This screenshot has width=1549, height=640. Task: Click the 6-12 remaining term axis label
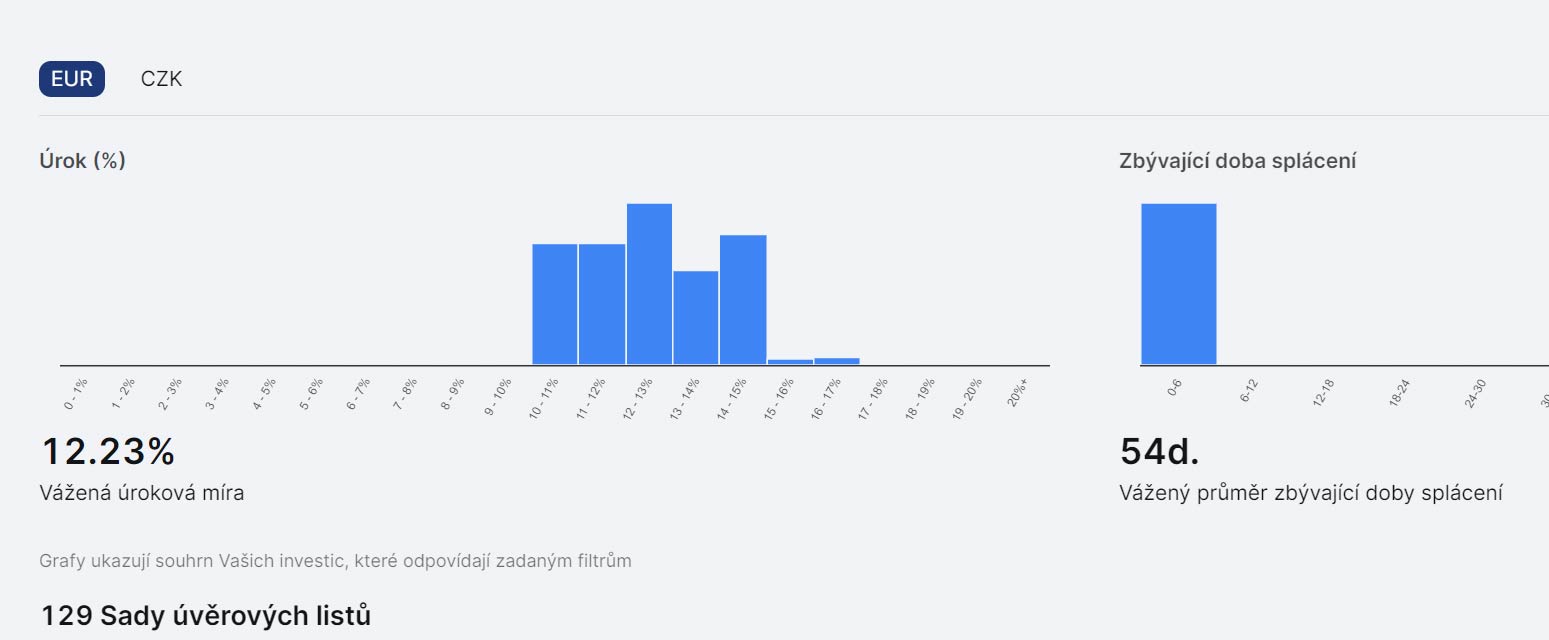click(x=1248, y=390)
